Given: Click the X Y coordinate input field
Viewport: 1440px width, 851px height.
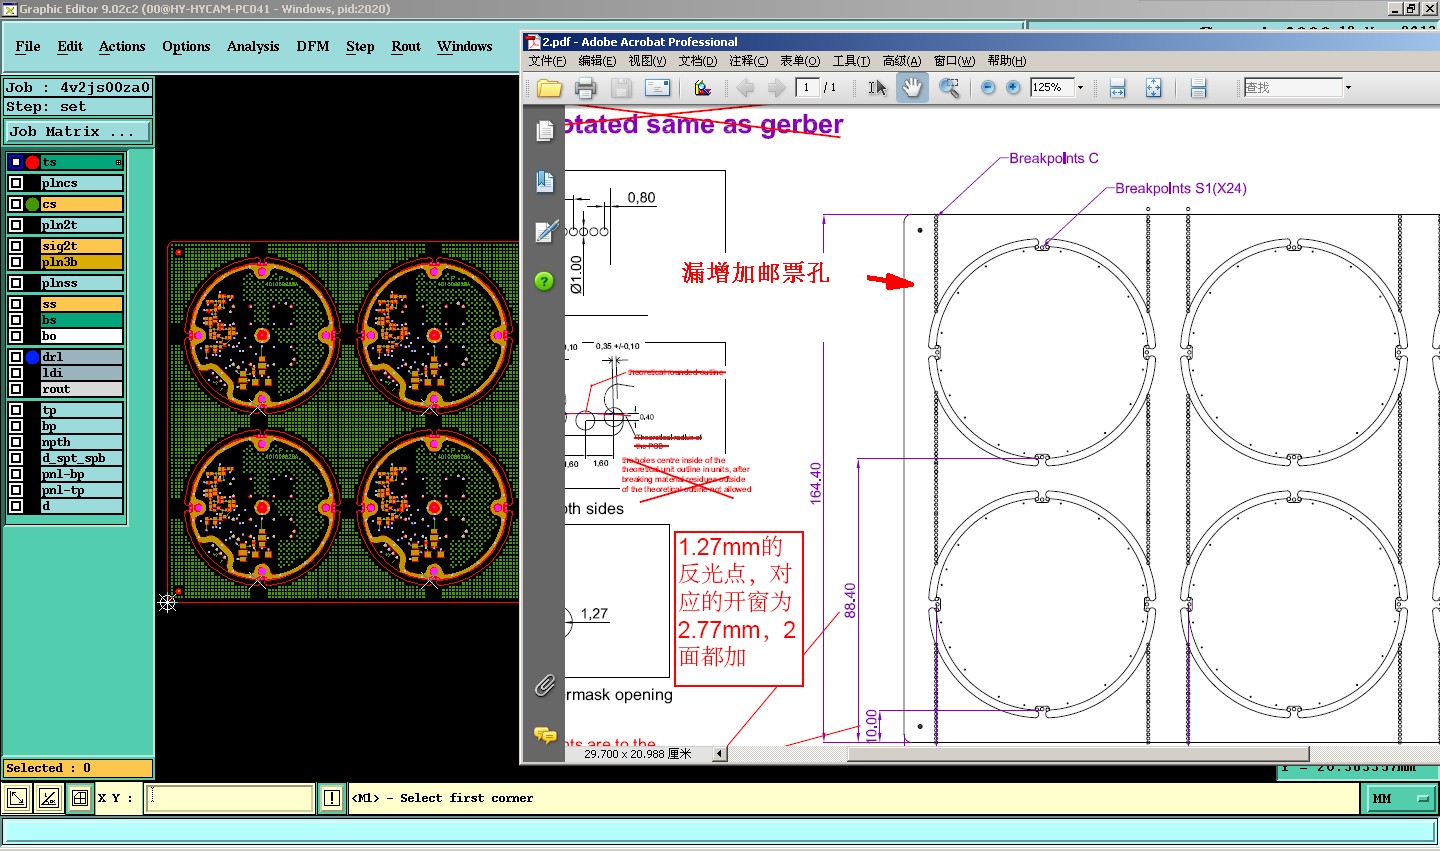Looking at the screenshot, I should [x=230, y=798].
